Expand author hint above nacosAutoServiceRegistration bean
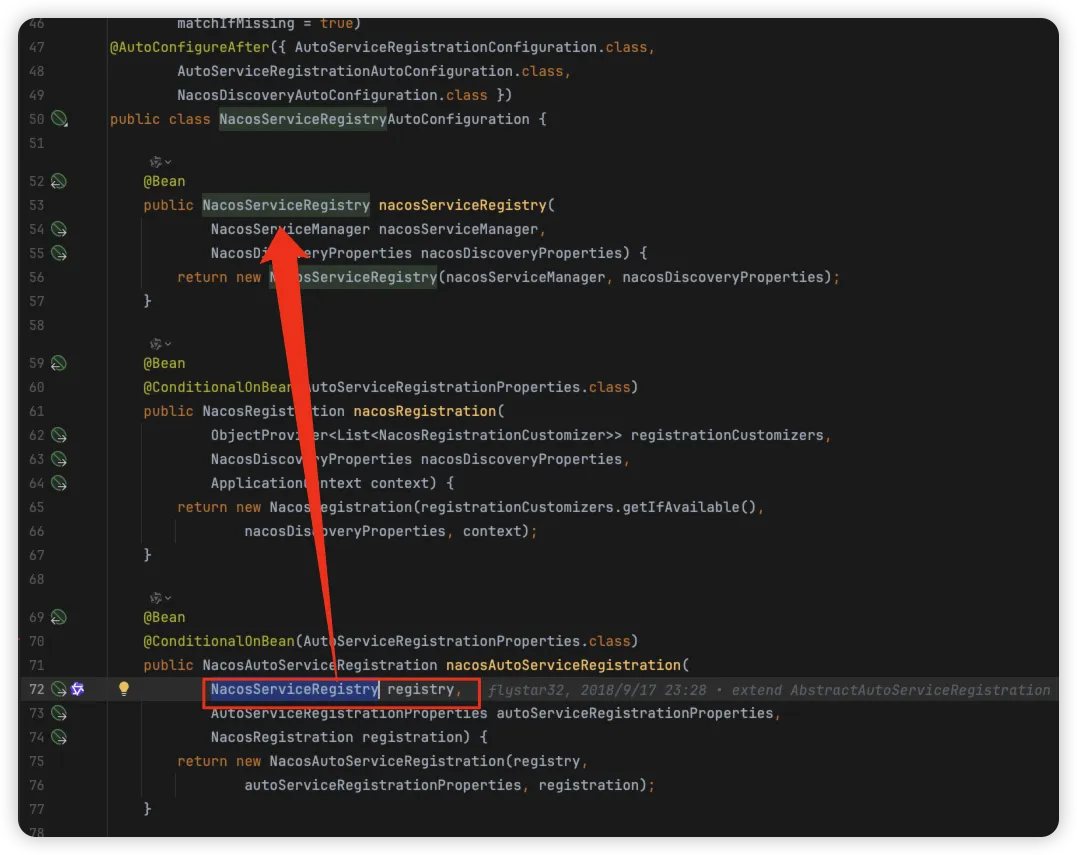 click(x=160, y=597)
